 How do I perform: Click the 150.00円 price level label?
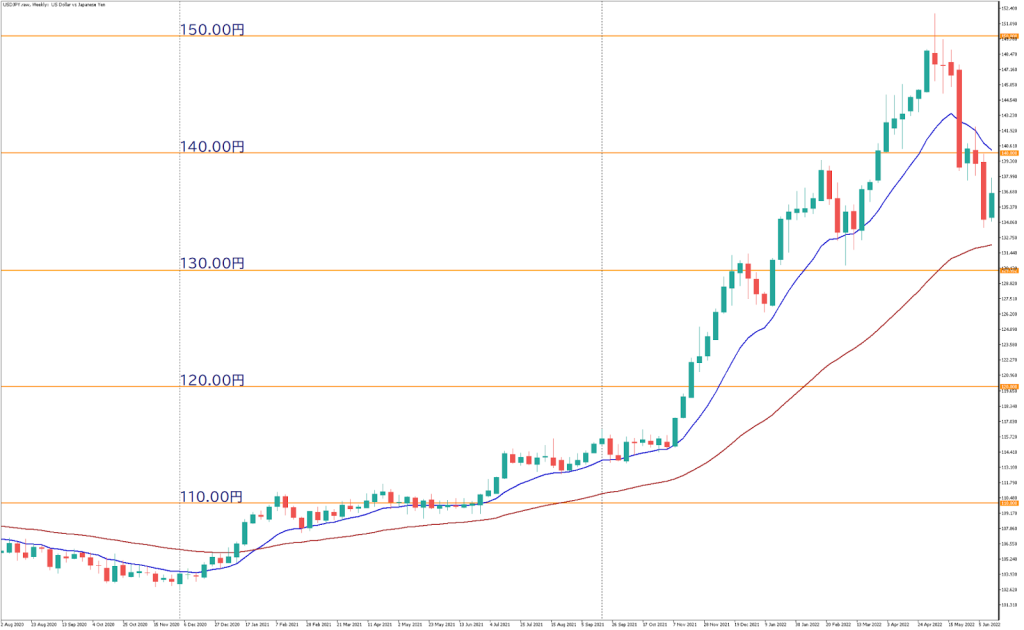point(211,29)
